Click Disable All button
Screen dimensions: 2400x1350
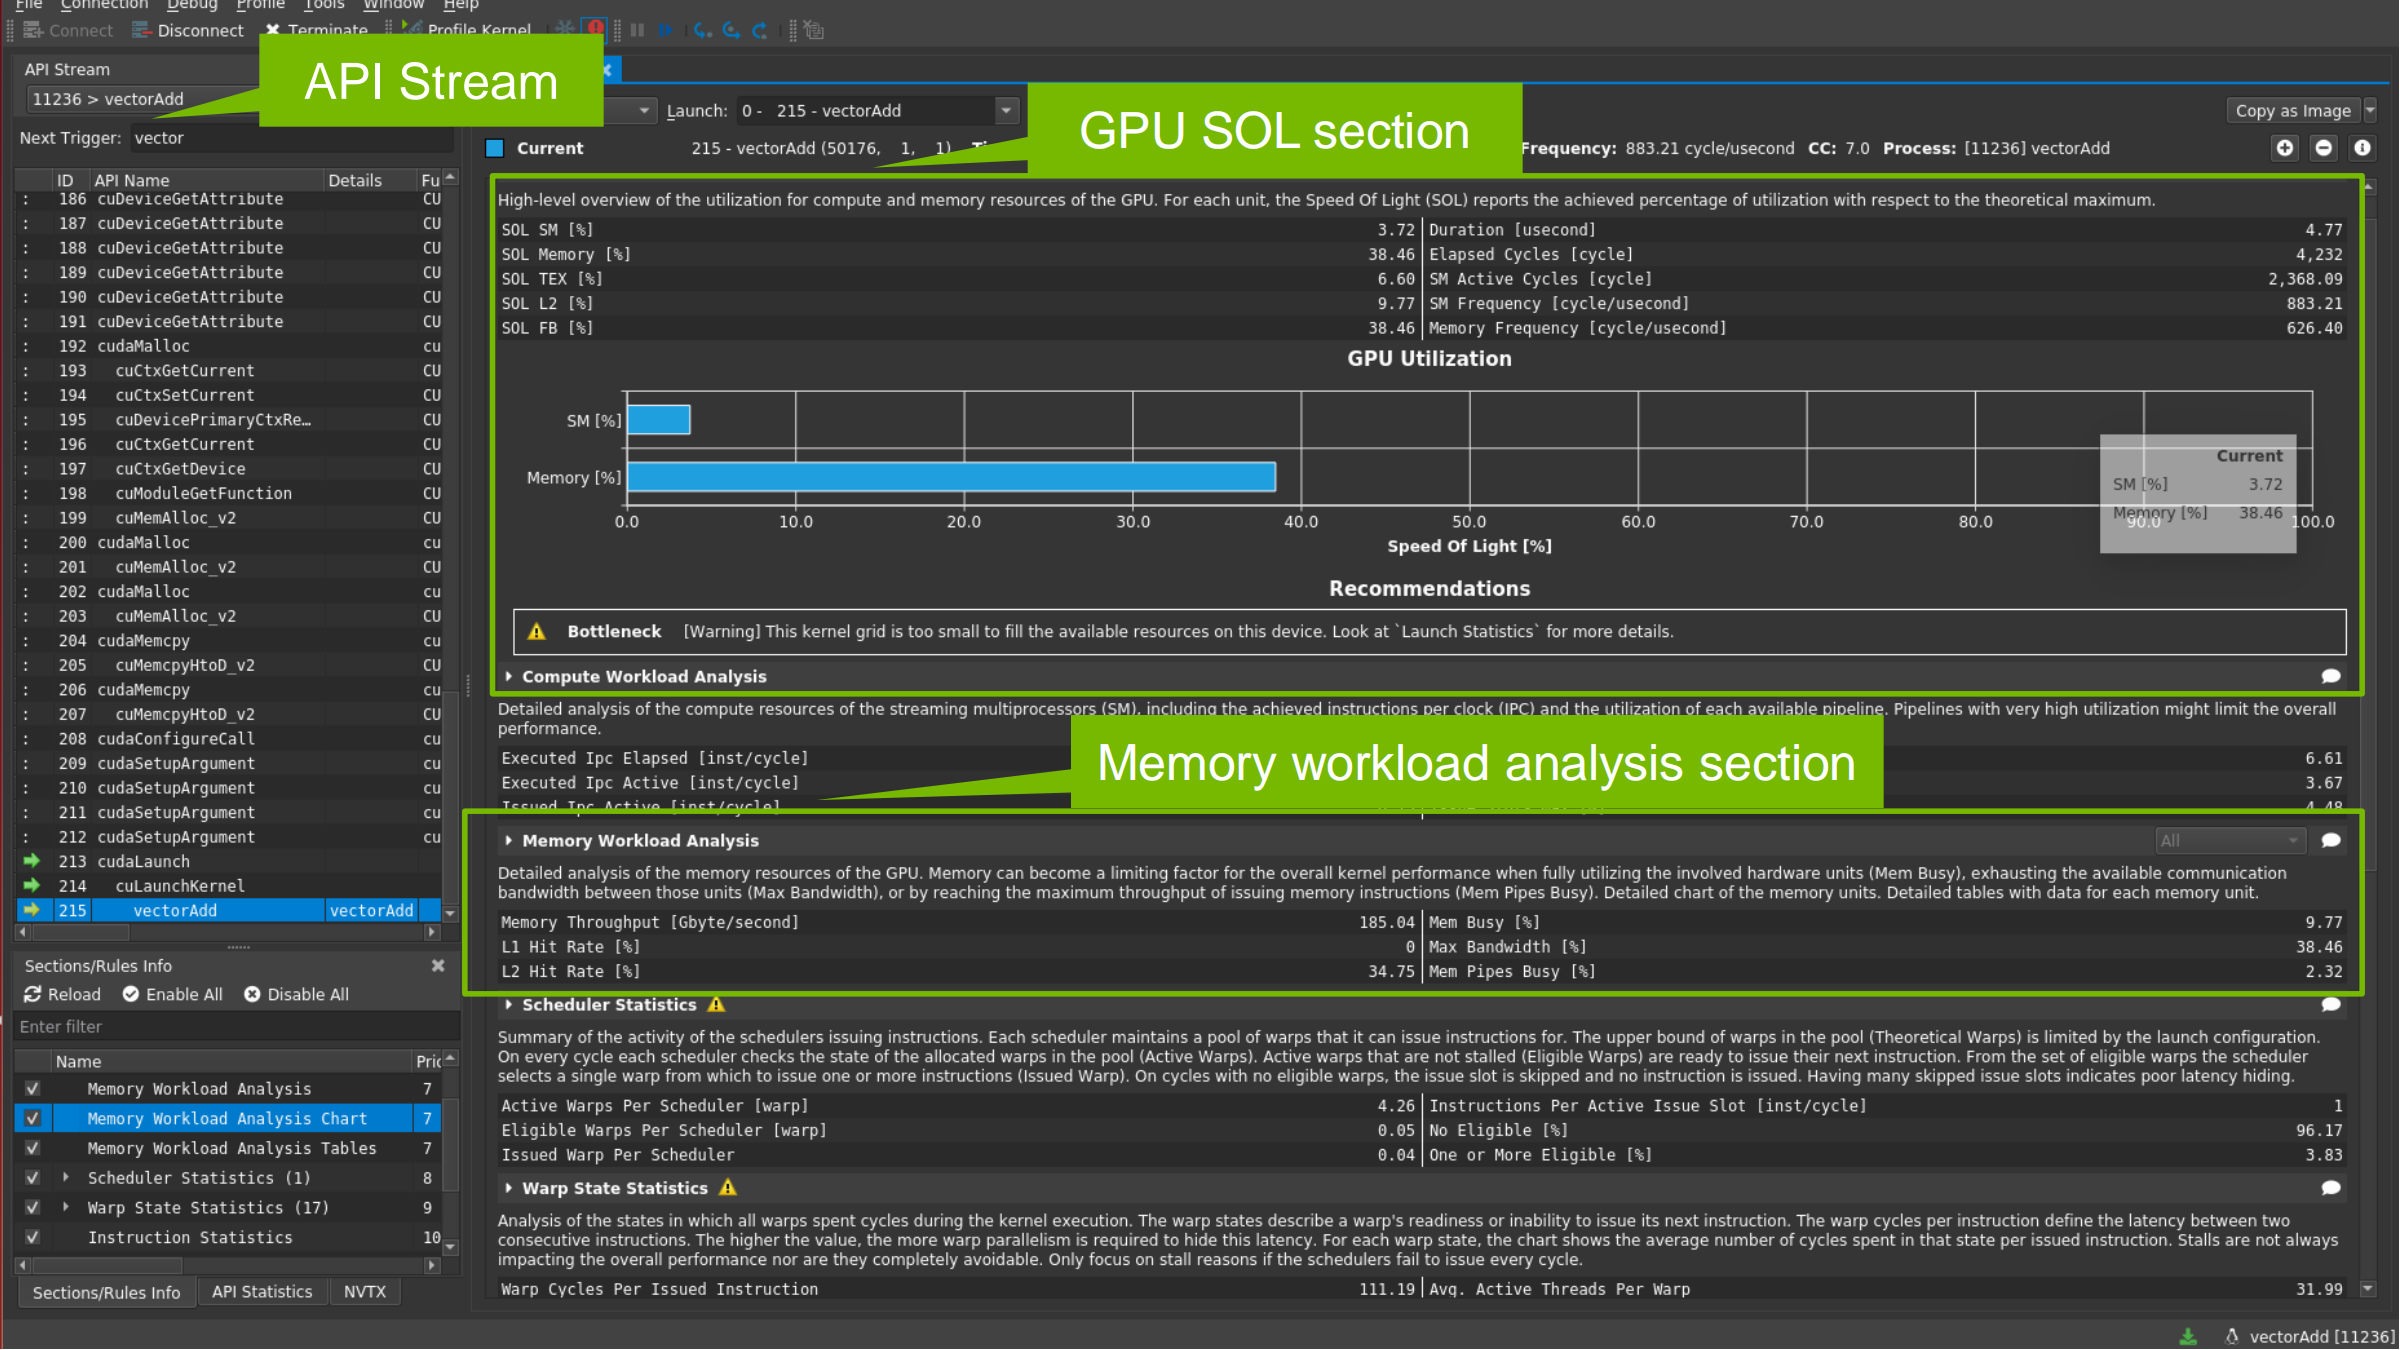(297, 994)
